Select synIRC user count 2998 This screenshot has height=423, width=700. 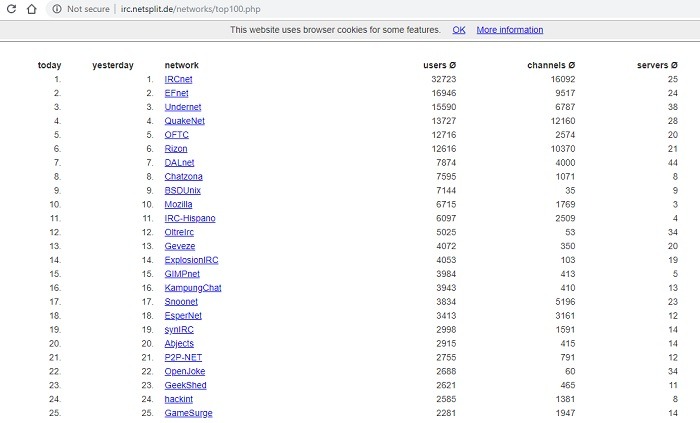click(x=446, y=329)
